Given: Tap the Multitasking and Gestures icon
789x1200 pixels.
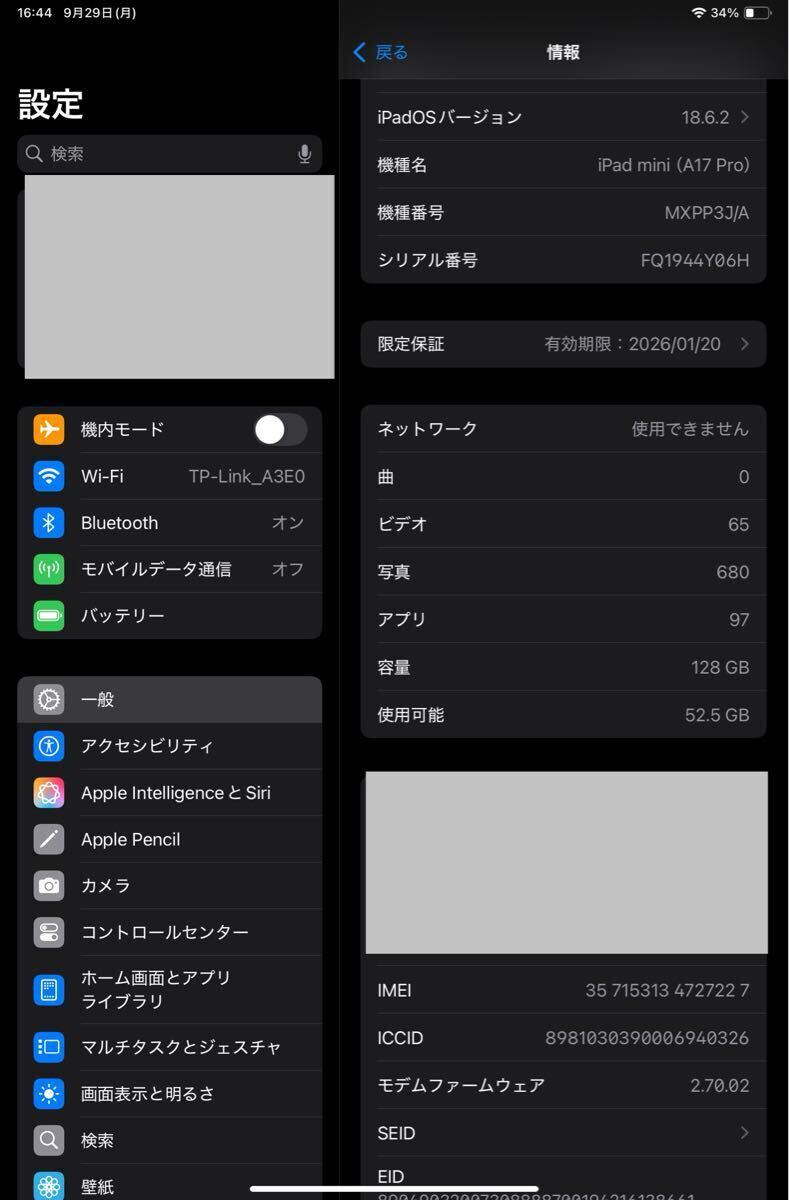Looking at the screenshot, I should pyautogui.click(x=49, y=1047).
